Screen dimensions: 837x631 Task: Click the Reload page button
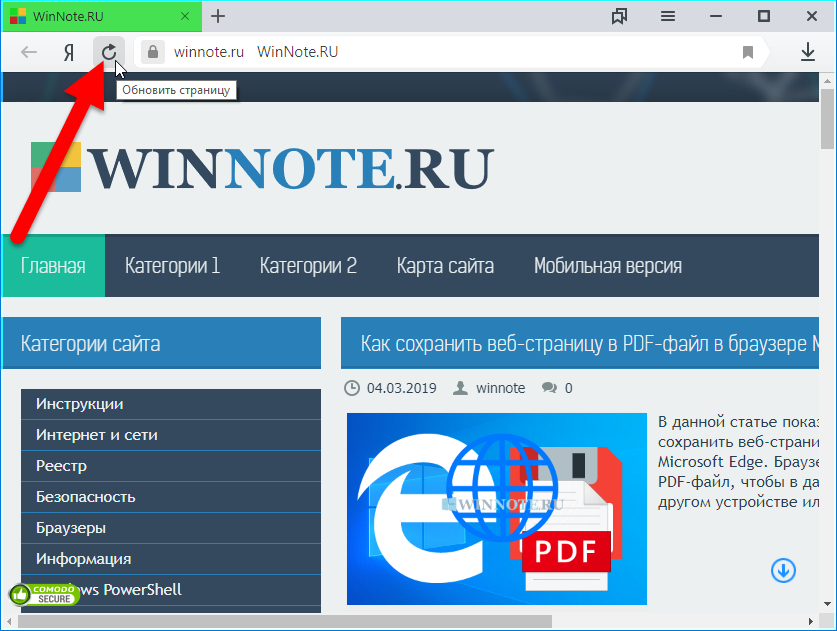109,52
